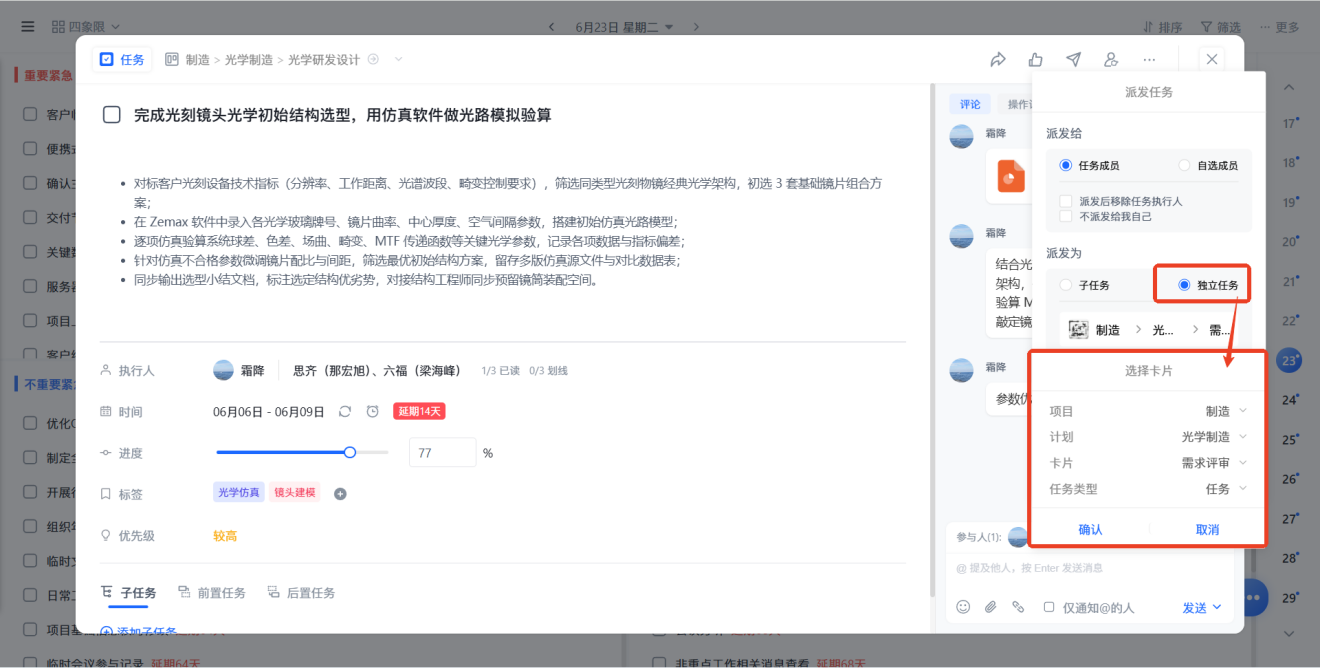Set a reminder with the alarm clock icon
This screenshot has height=668, width=1320.
[x=372, y=411]
